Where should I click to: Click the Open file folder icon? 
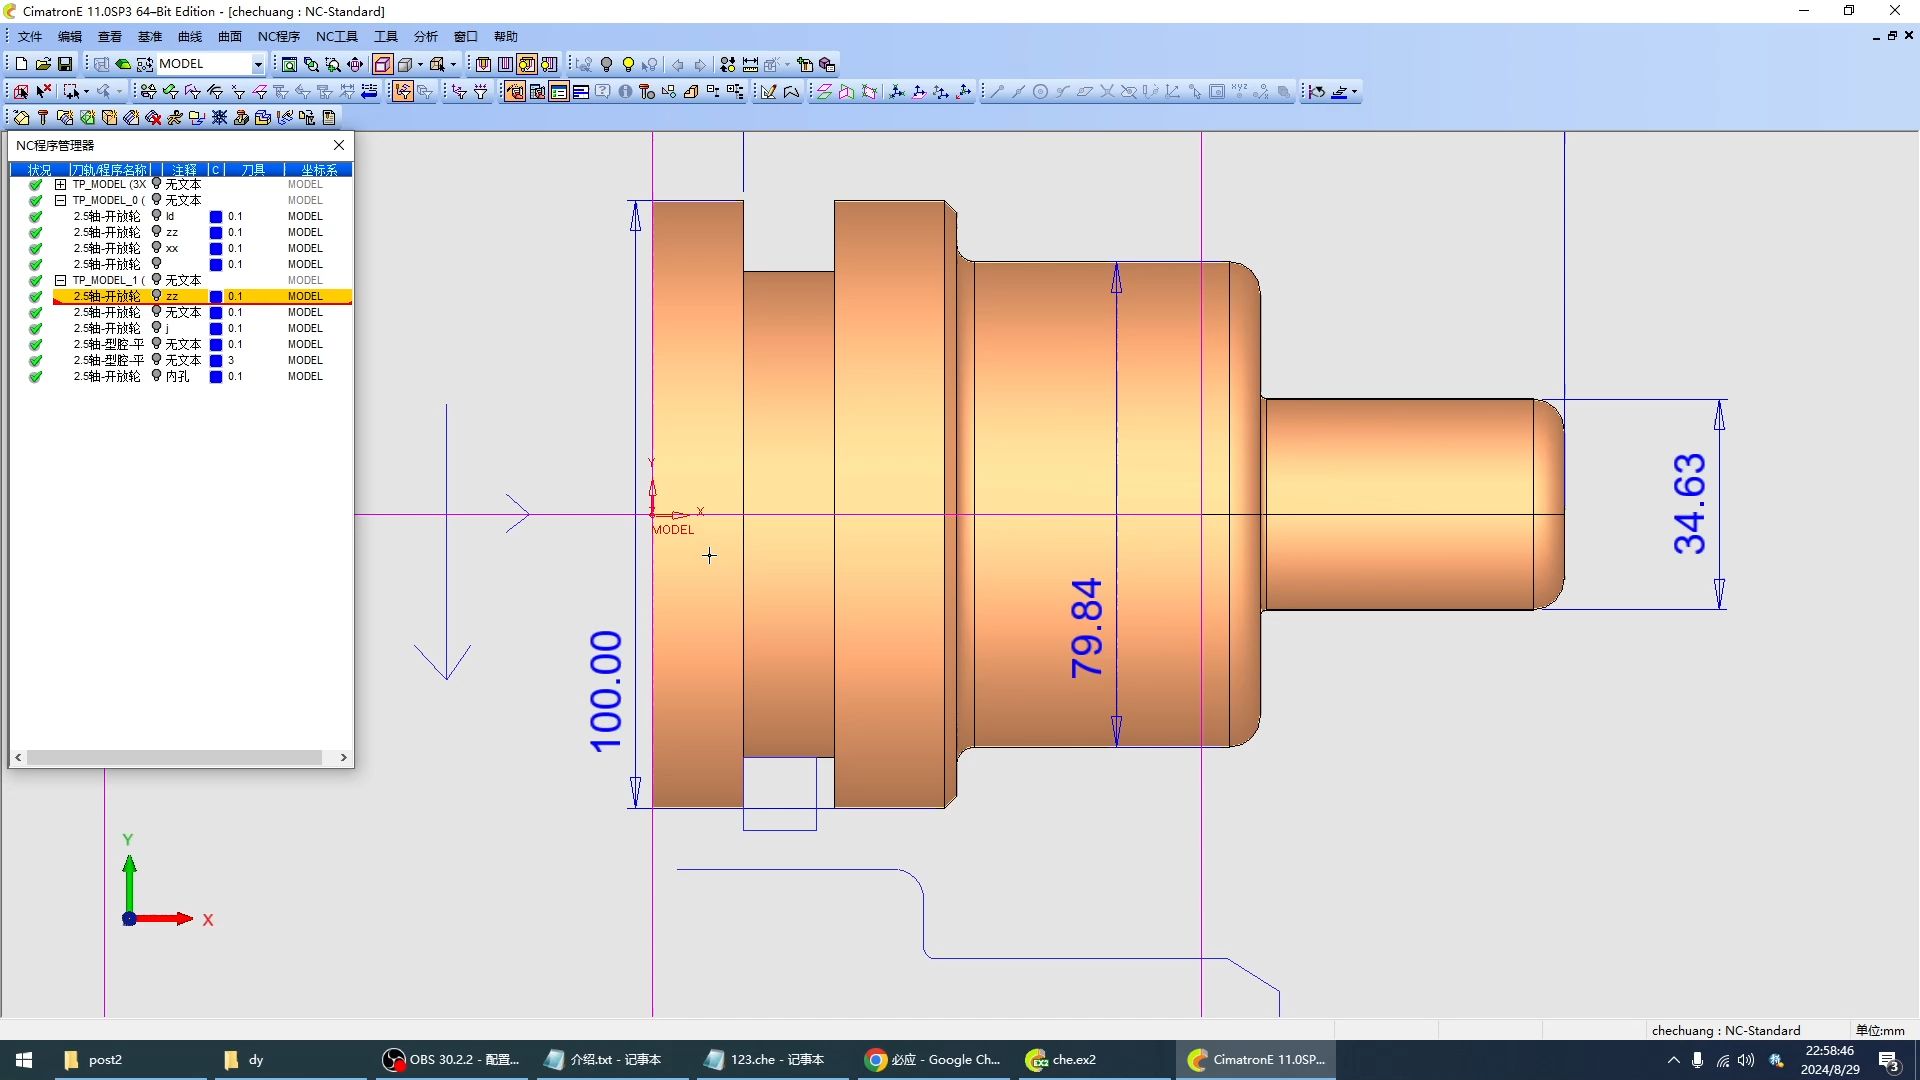43,64
